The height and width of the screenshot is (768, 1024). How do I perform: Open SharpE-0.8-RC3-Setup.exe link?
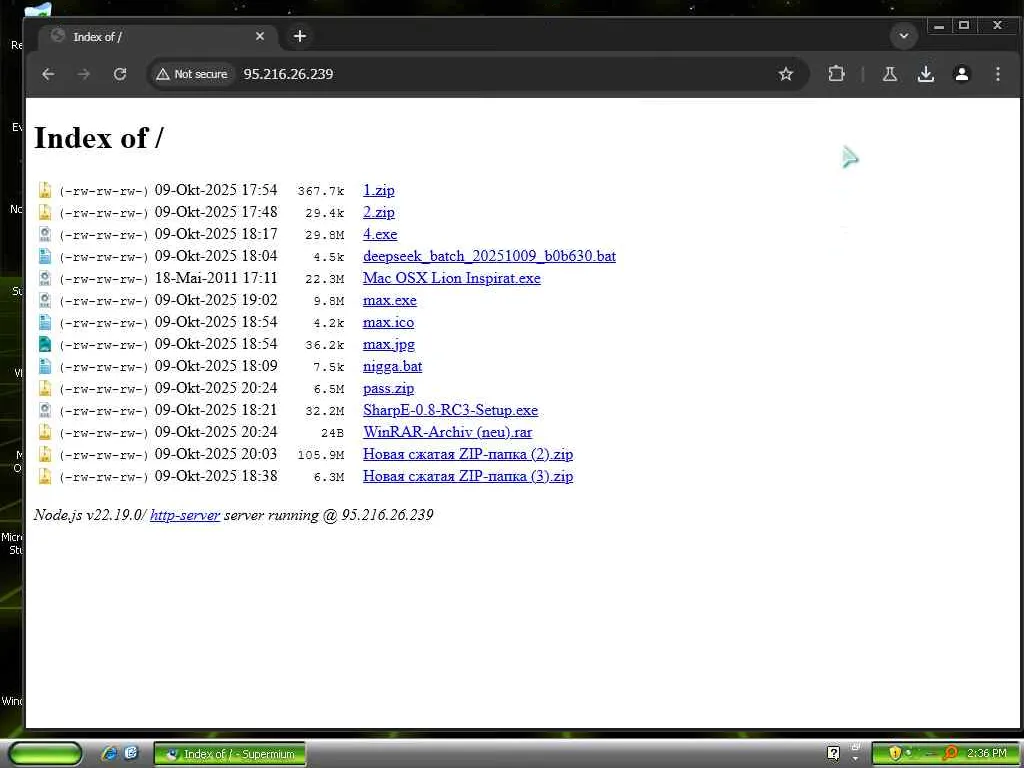451,410
